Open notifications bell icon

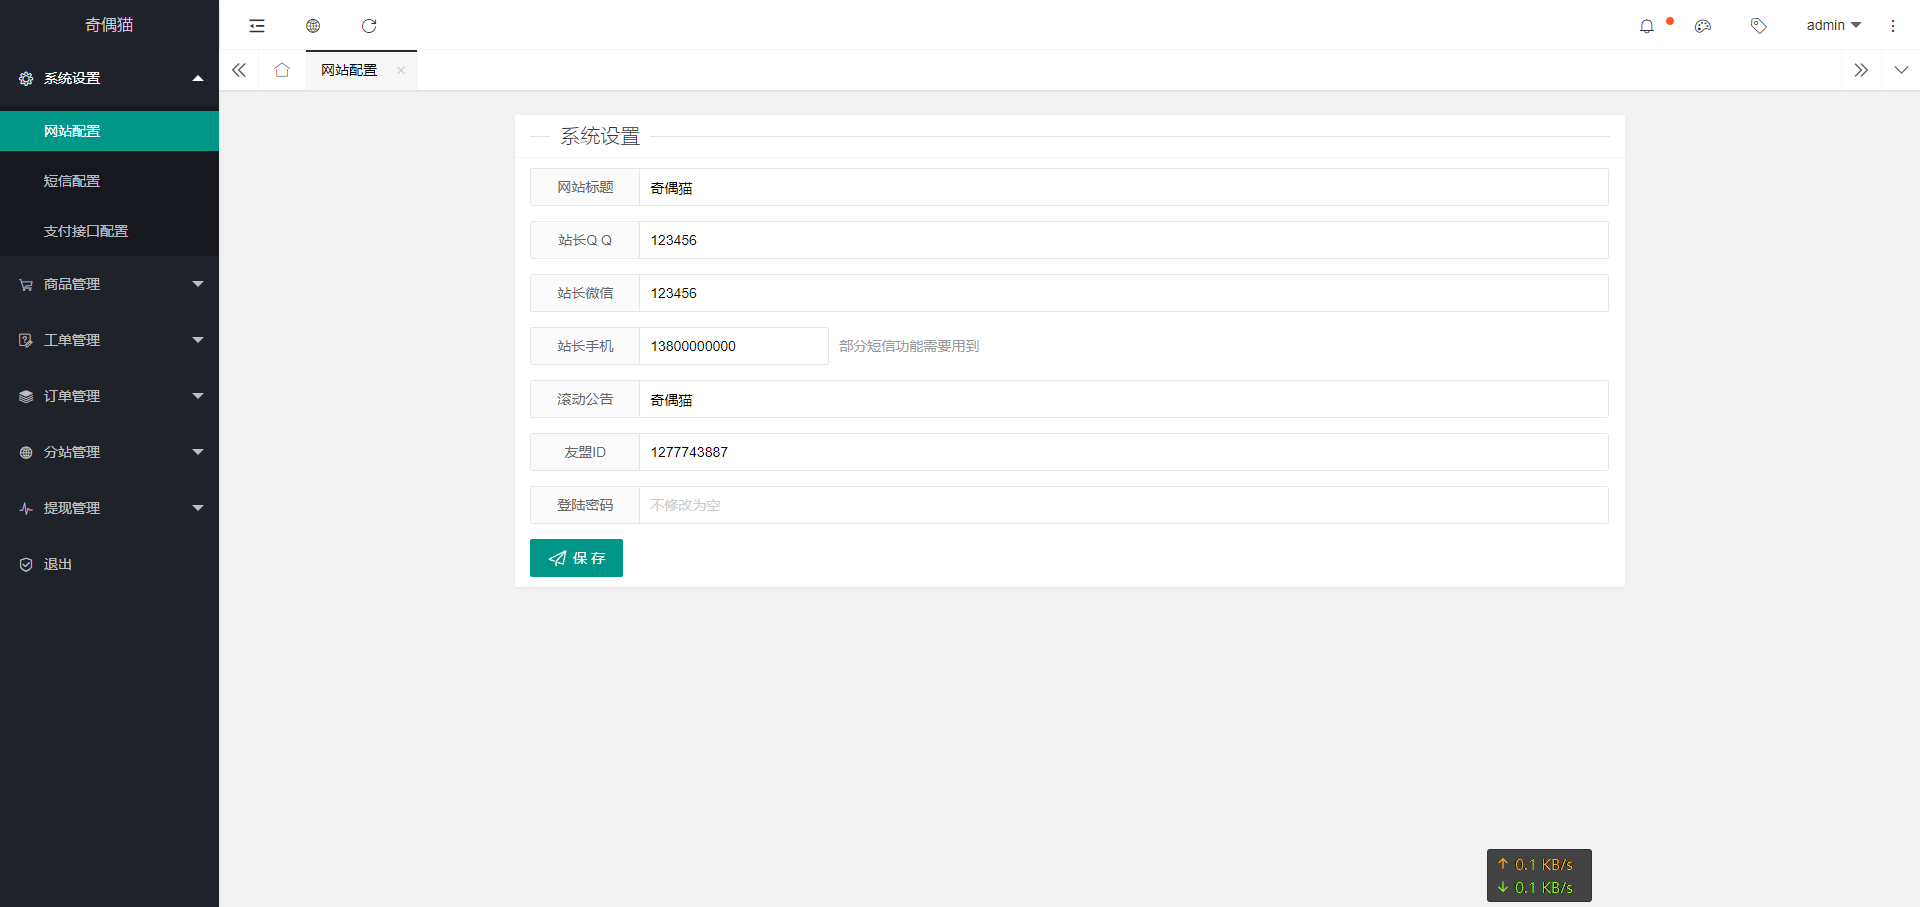click(1647, 26)
